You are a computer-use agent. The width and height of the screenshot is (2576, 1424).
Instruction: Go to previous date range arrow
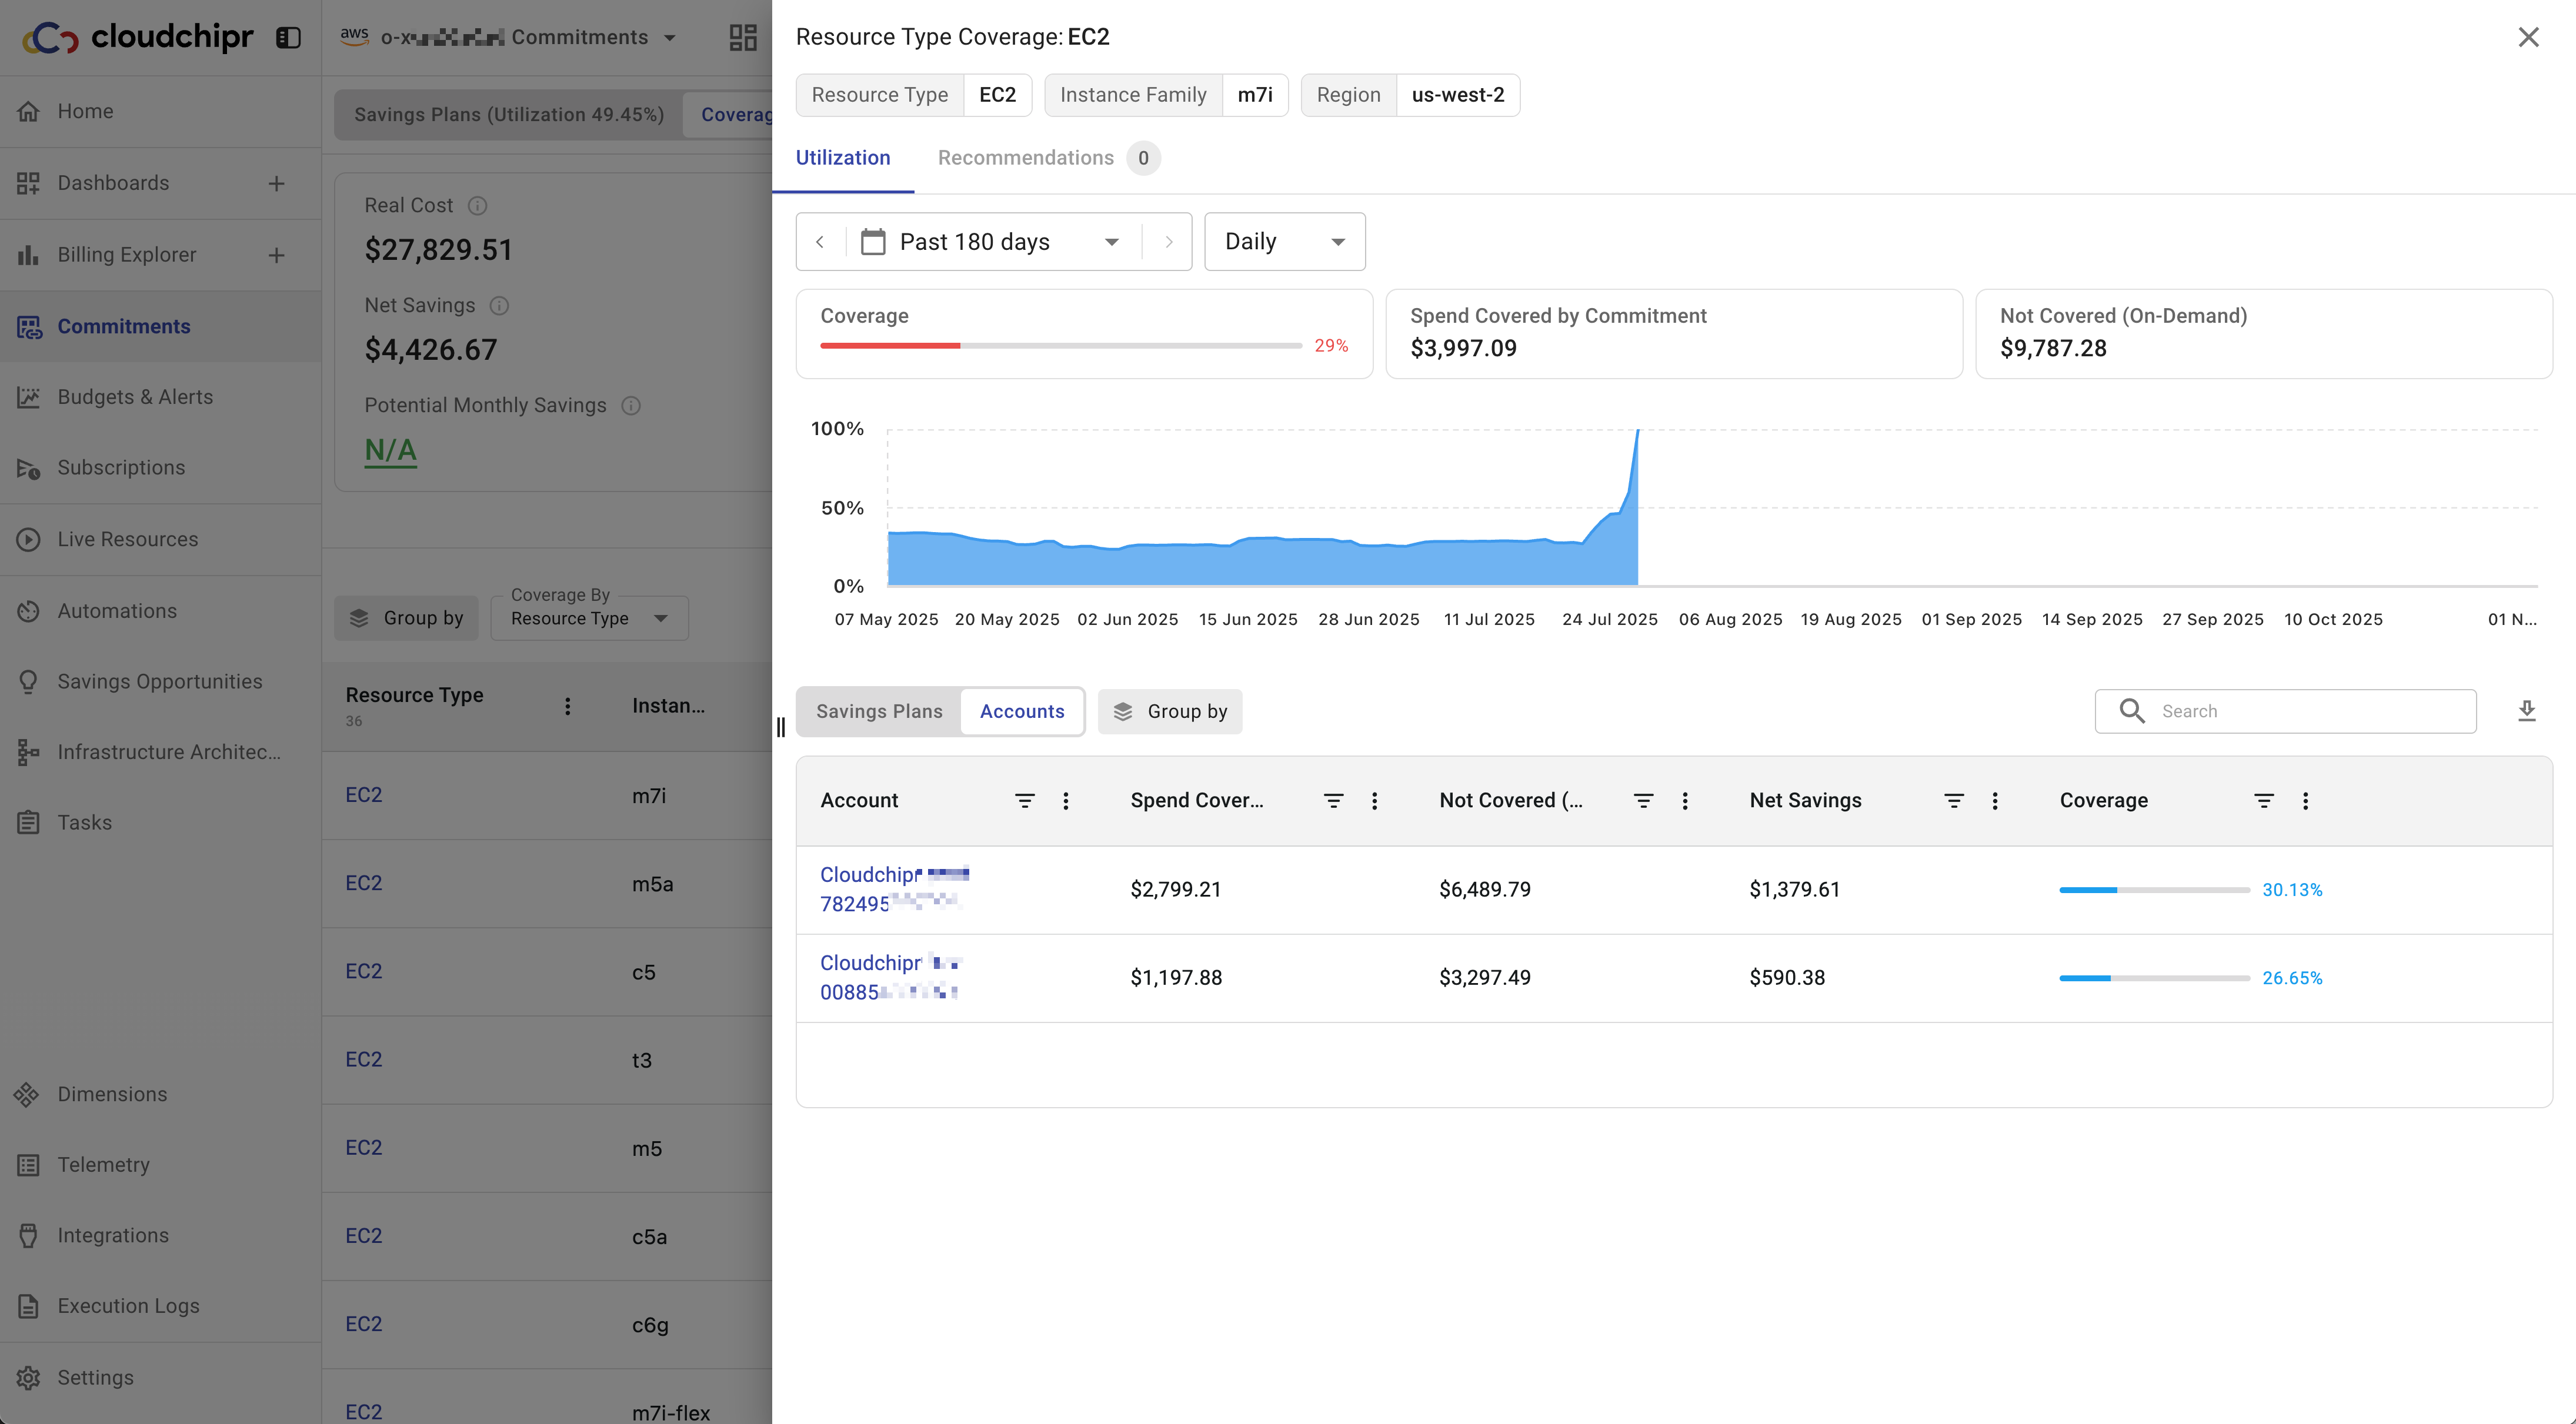[820, 242]
